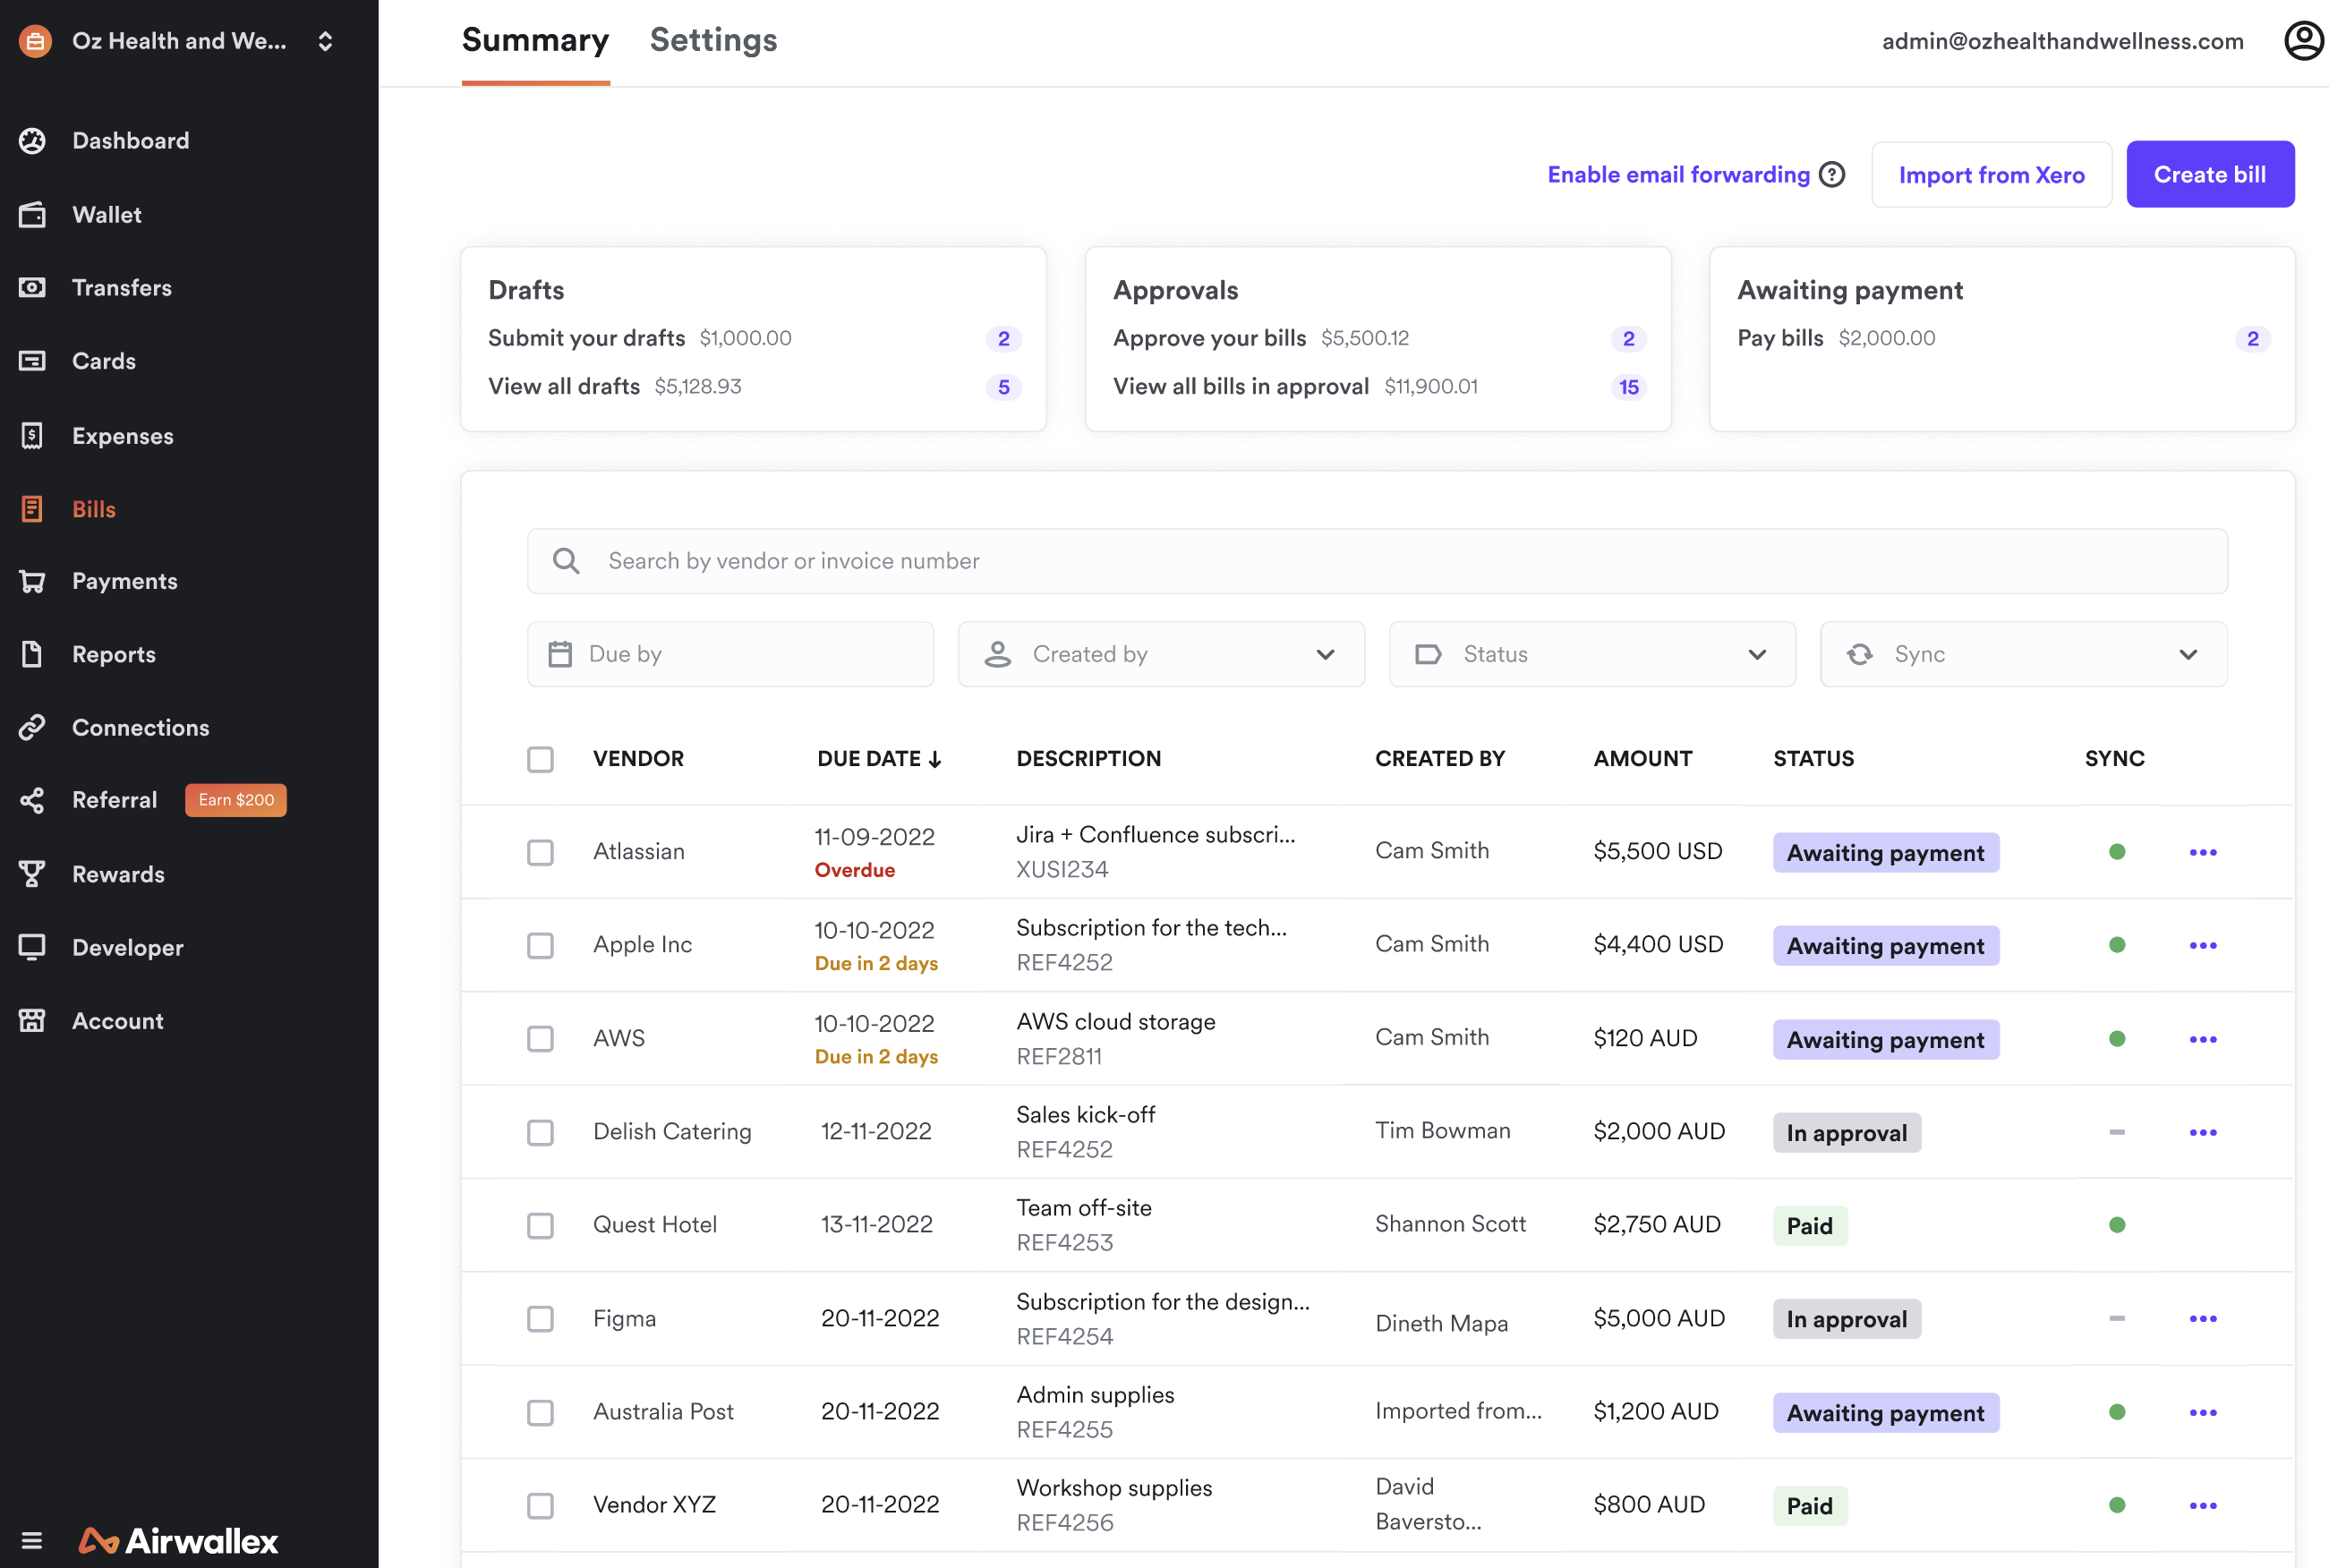Open more actions for Delish Catering bill

pos(2203,1132)
